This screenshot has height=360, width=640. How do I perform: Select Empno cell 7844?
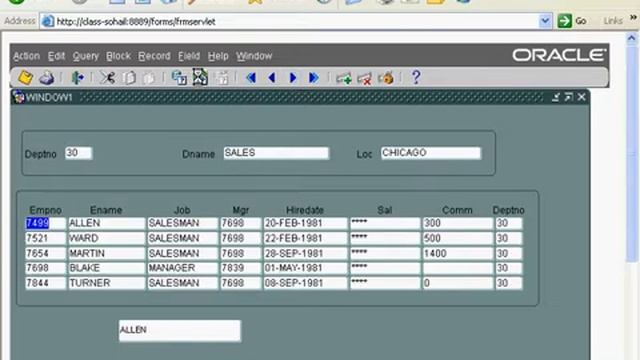click(45, 283)
